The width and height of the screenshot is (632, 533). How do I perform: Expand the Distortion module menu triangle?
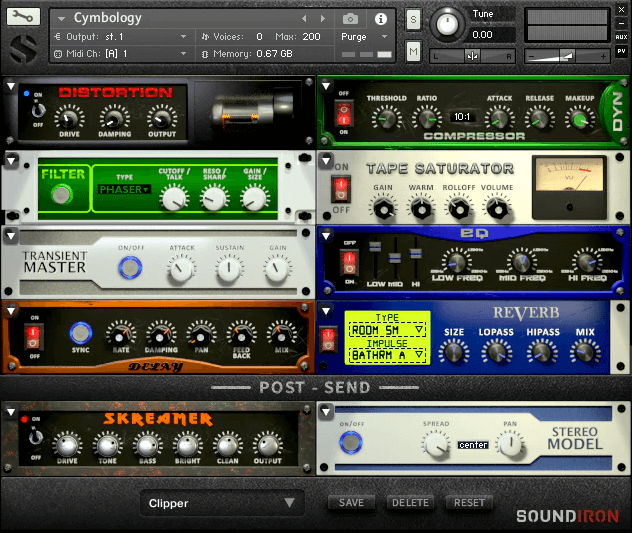point(11,86)
